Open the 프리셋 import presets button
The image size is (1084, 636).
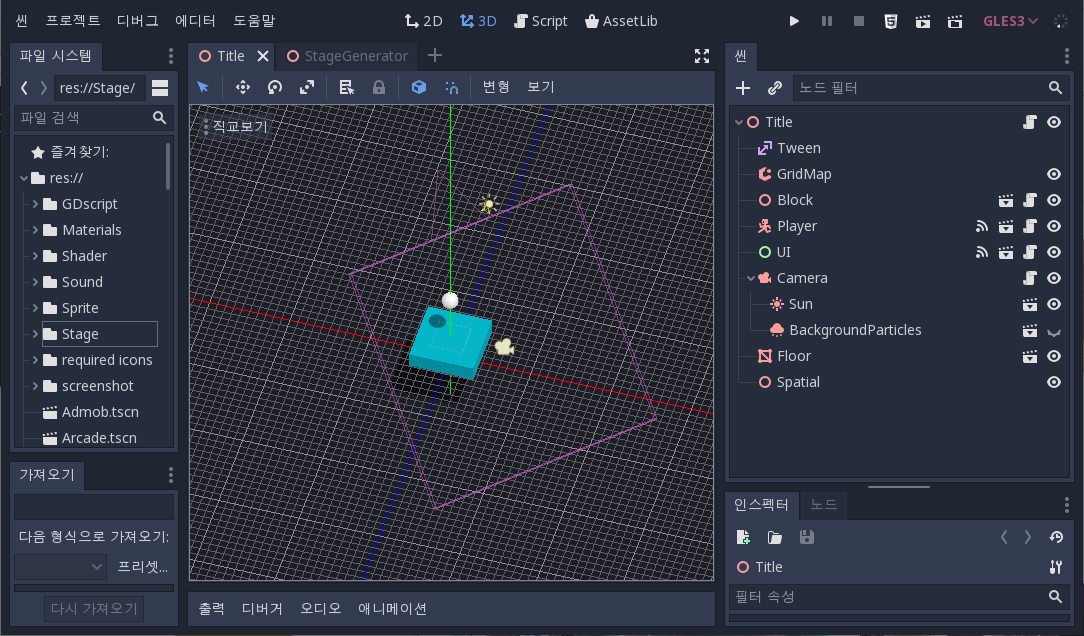[142, 567]
